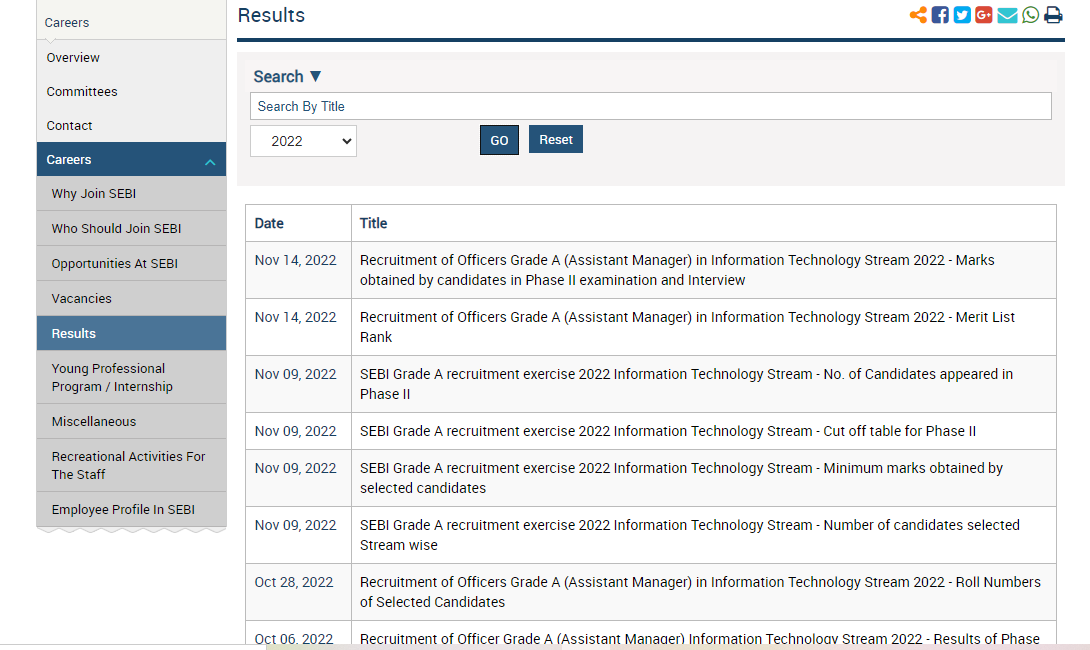
Task: Open the Contact sidebar item
Action: pyautogui.click(x=70, y=126)
